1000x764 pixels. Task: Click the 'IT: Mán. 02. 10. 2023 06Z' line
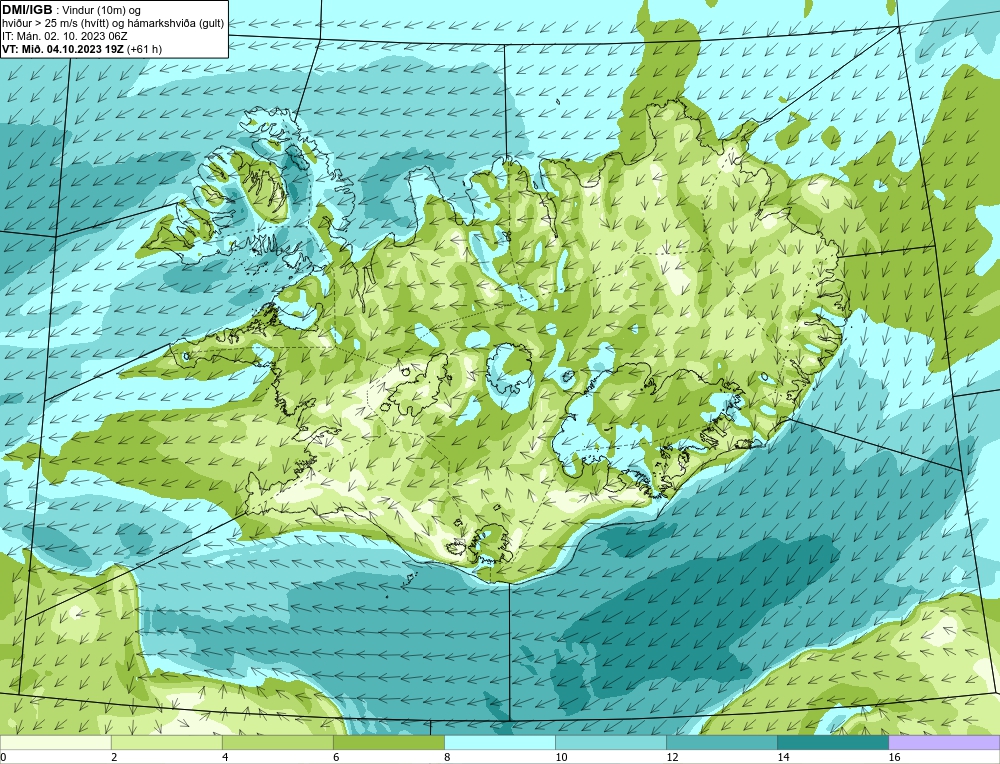point(64,36)
